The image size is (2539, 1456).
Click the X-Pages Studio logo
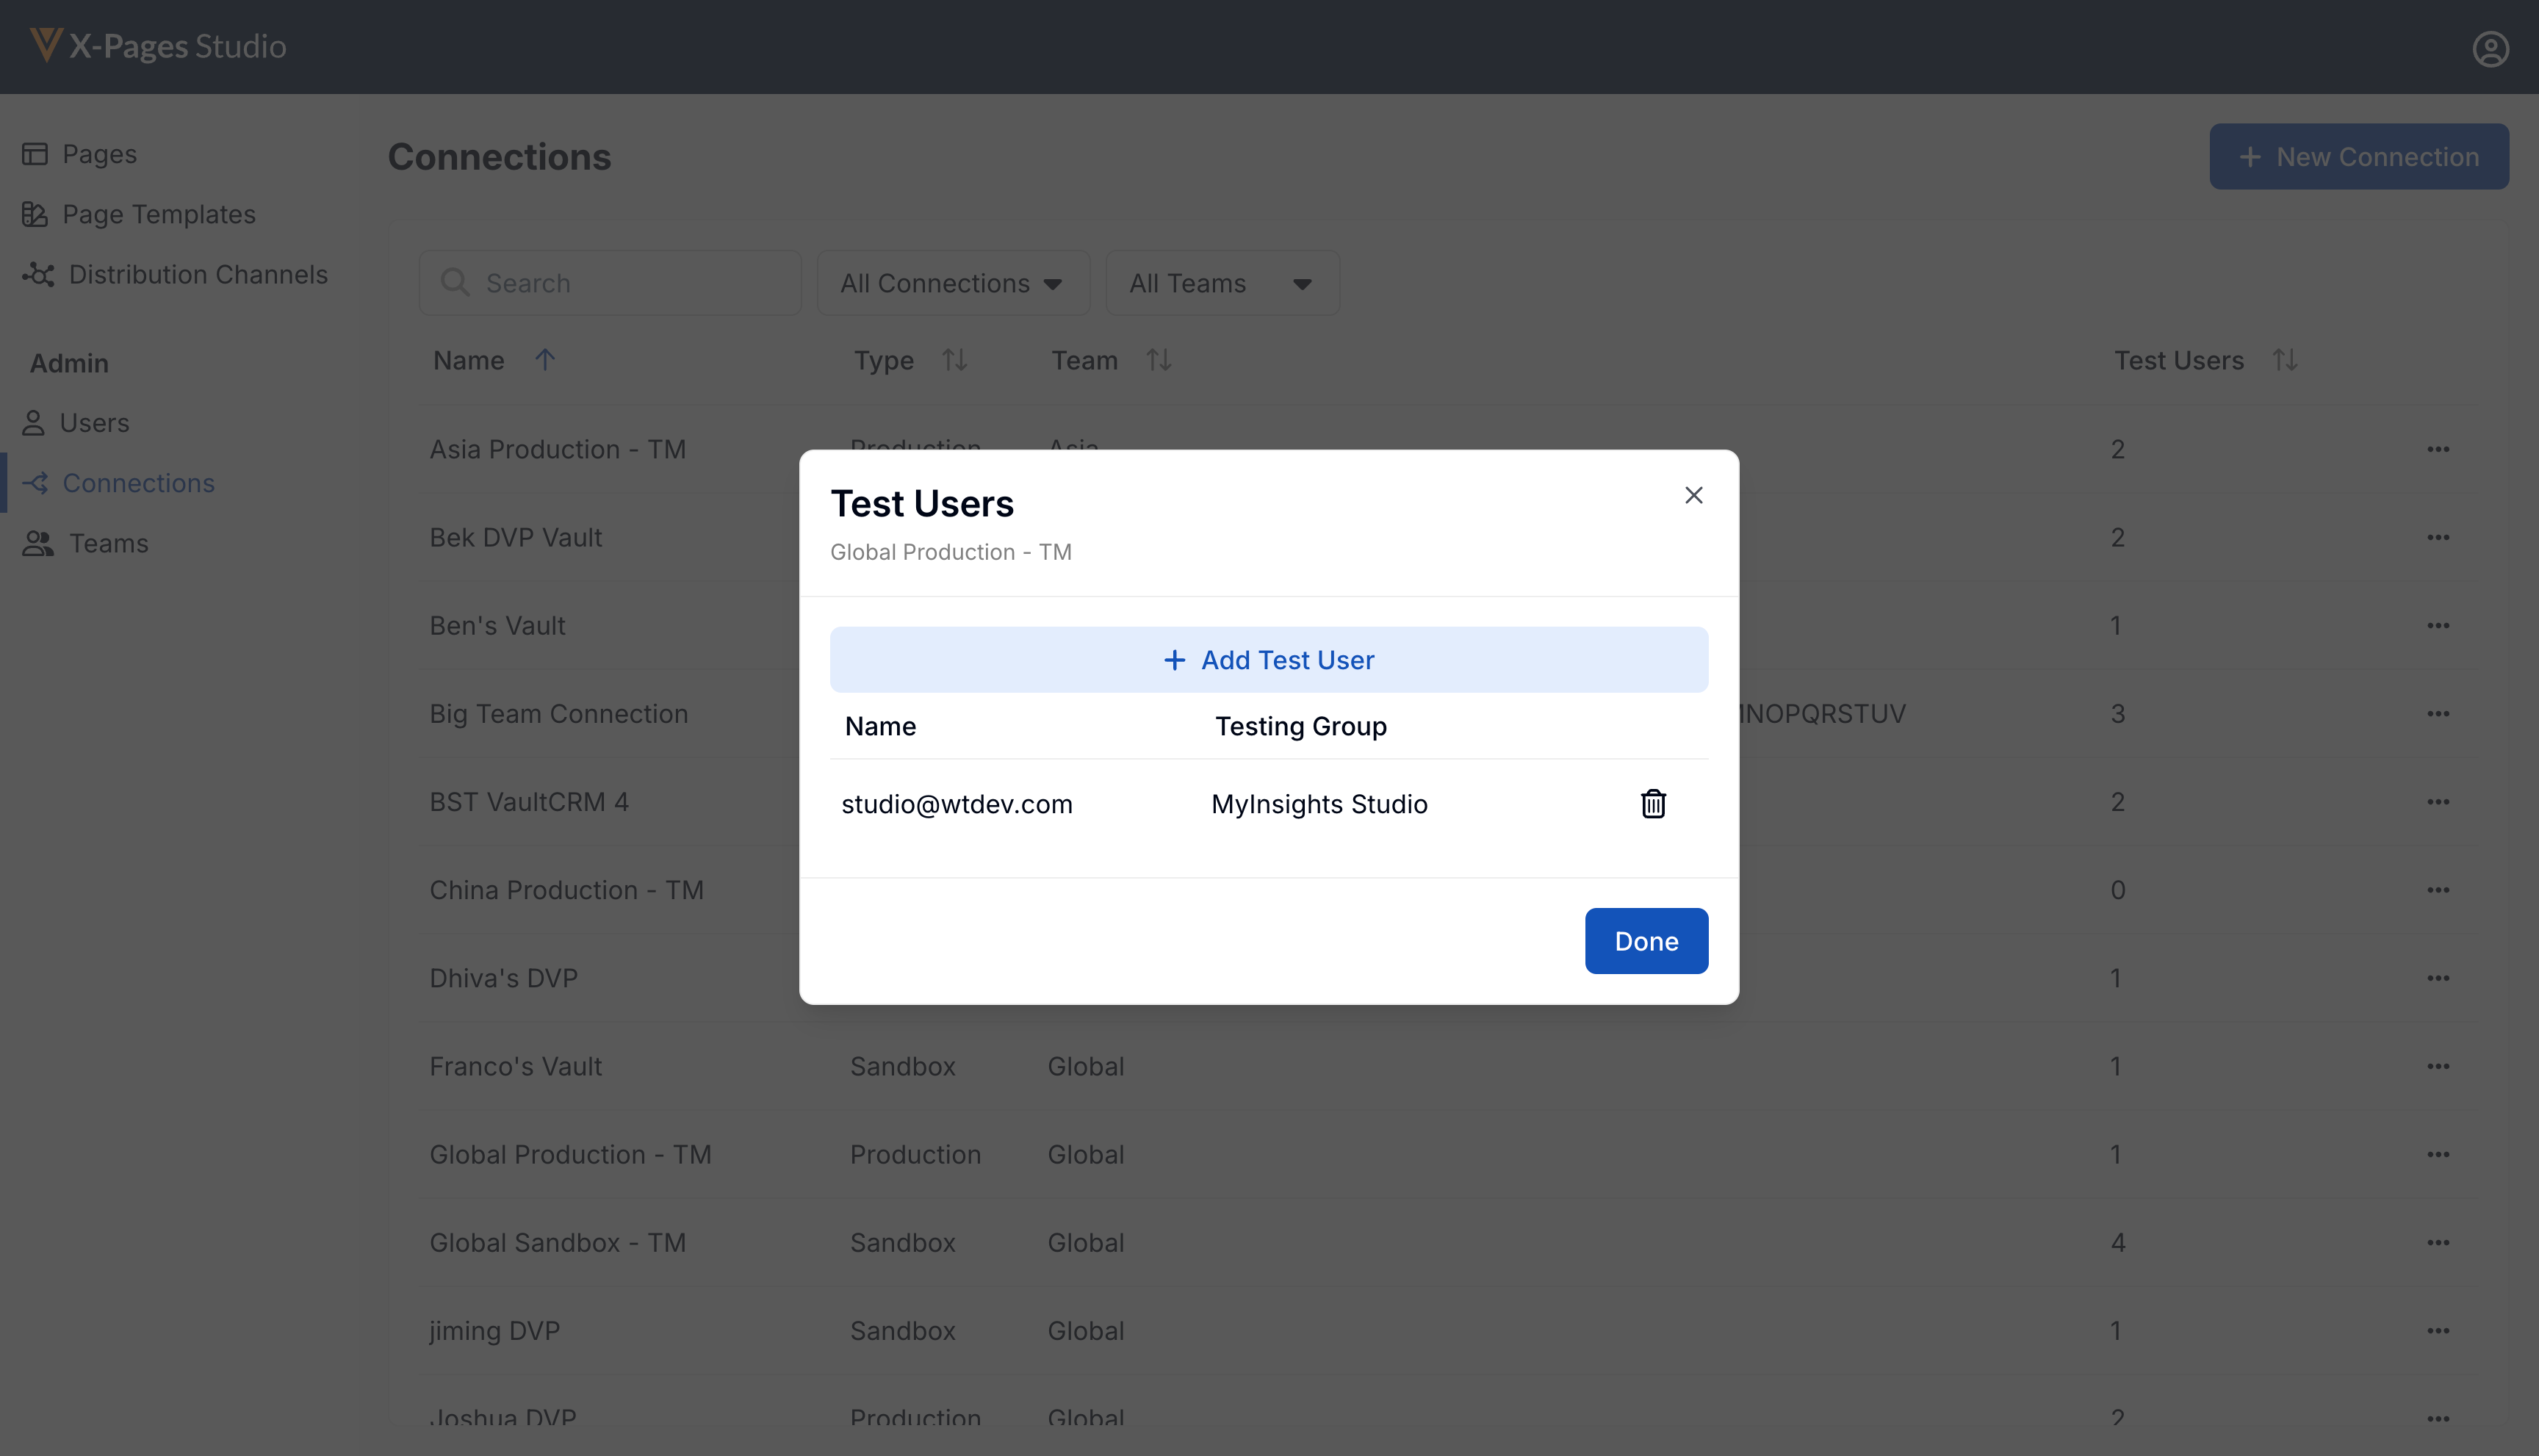158,46
